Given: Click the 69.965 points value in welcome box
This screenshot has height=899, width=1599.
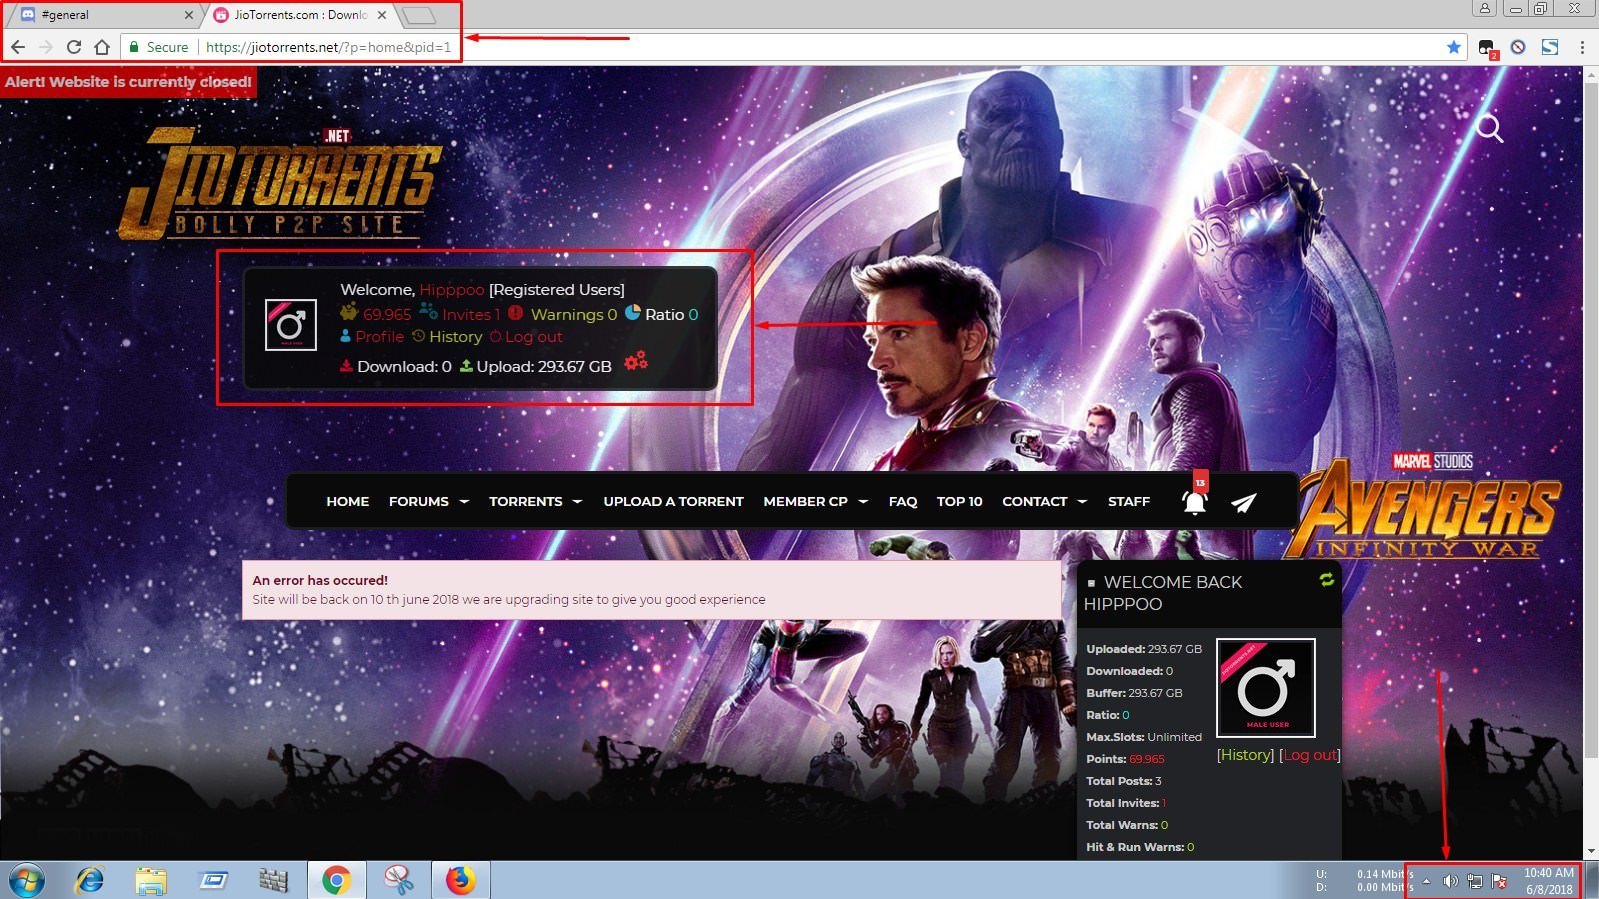Looking at the screenshot, I should (x=387, y=314).
